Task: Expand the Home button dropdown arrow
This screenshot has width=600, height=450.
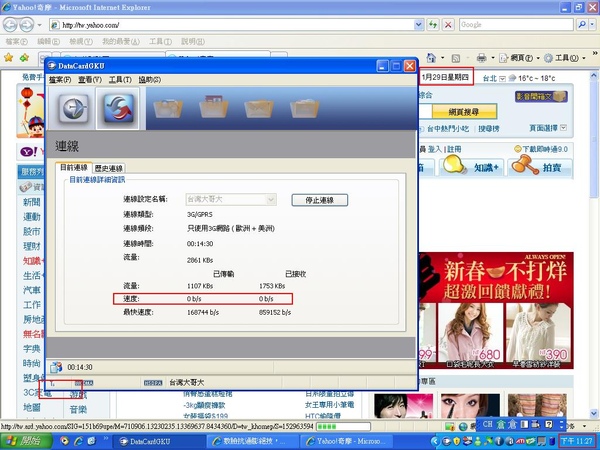Action: [x=442, y=58]
